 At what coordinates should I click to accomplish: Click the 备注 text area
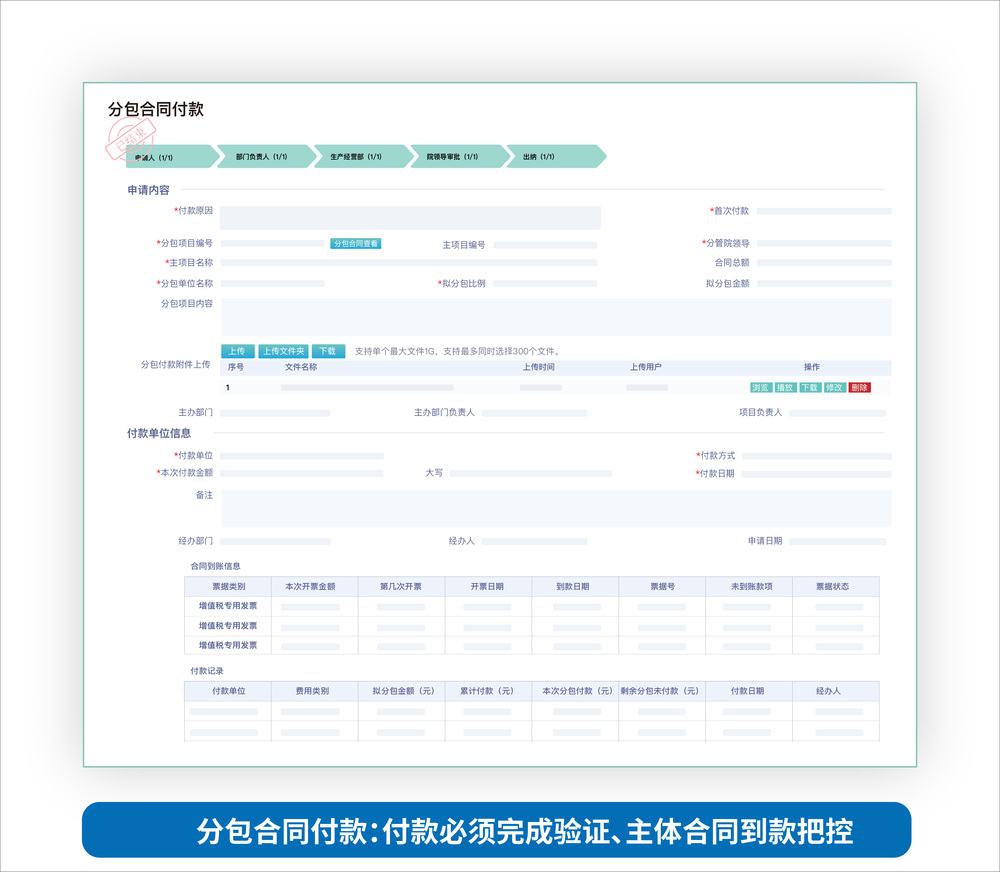coord(555,508)
